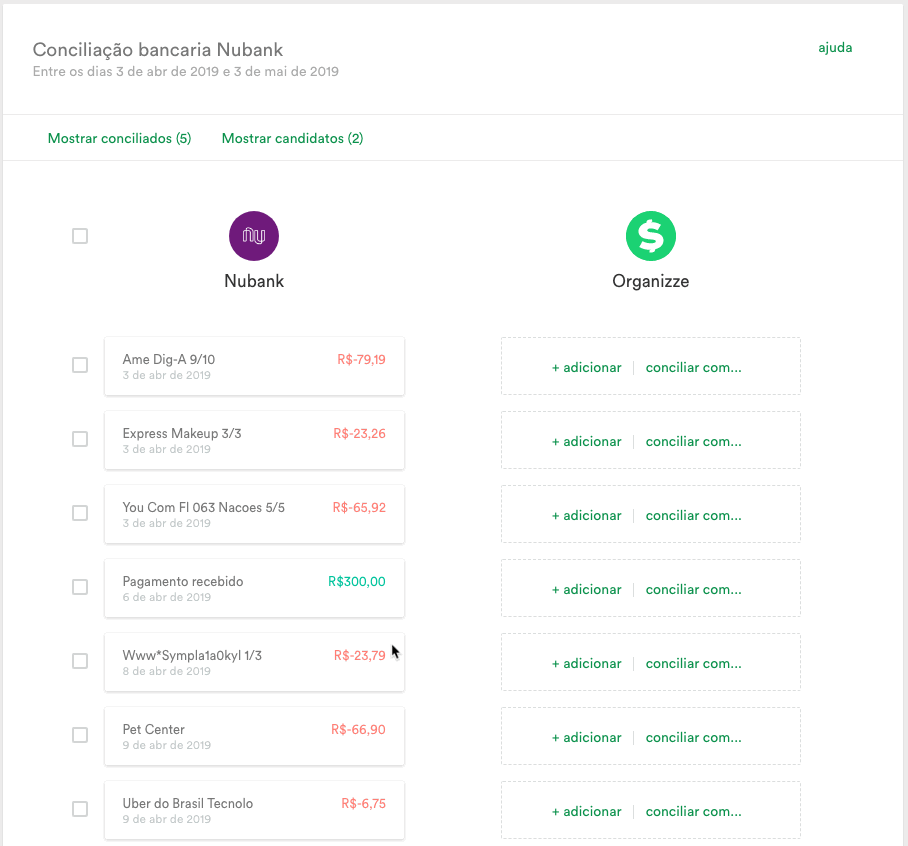Click + adicionar for Www*Sympla1a0kyl 1/3
This screenshot has height=846, width=908.
586,664
